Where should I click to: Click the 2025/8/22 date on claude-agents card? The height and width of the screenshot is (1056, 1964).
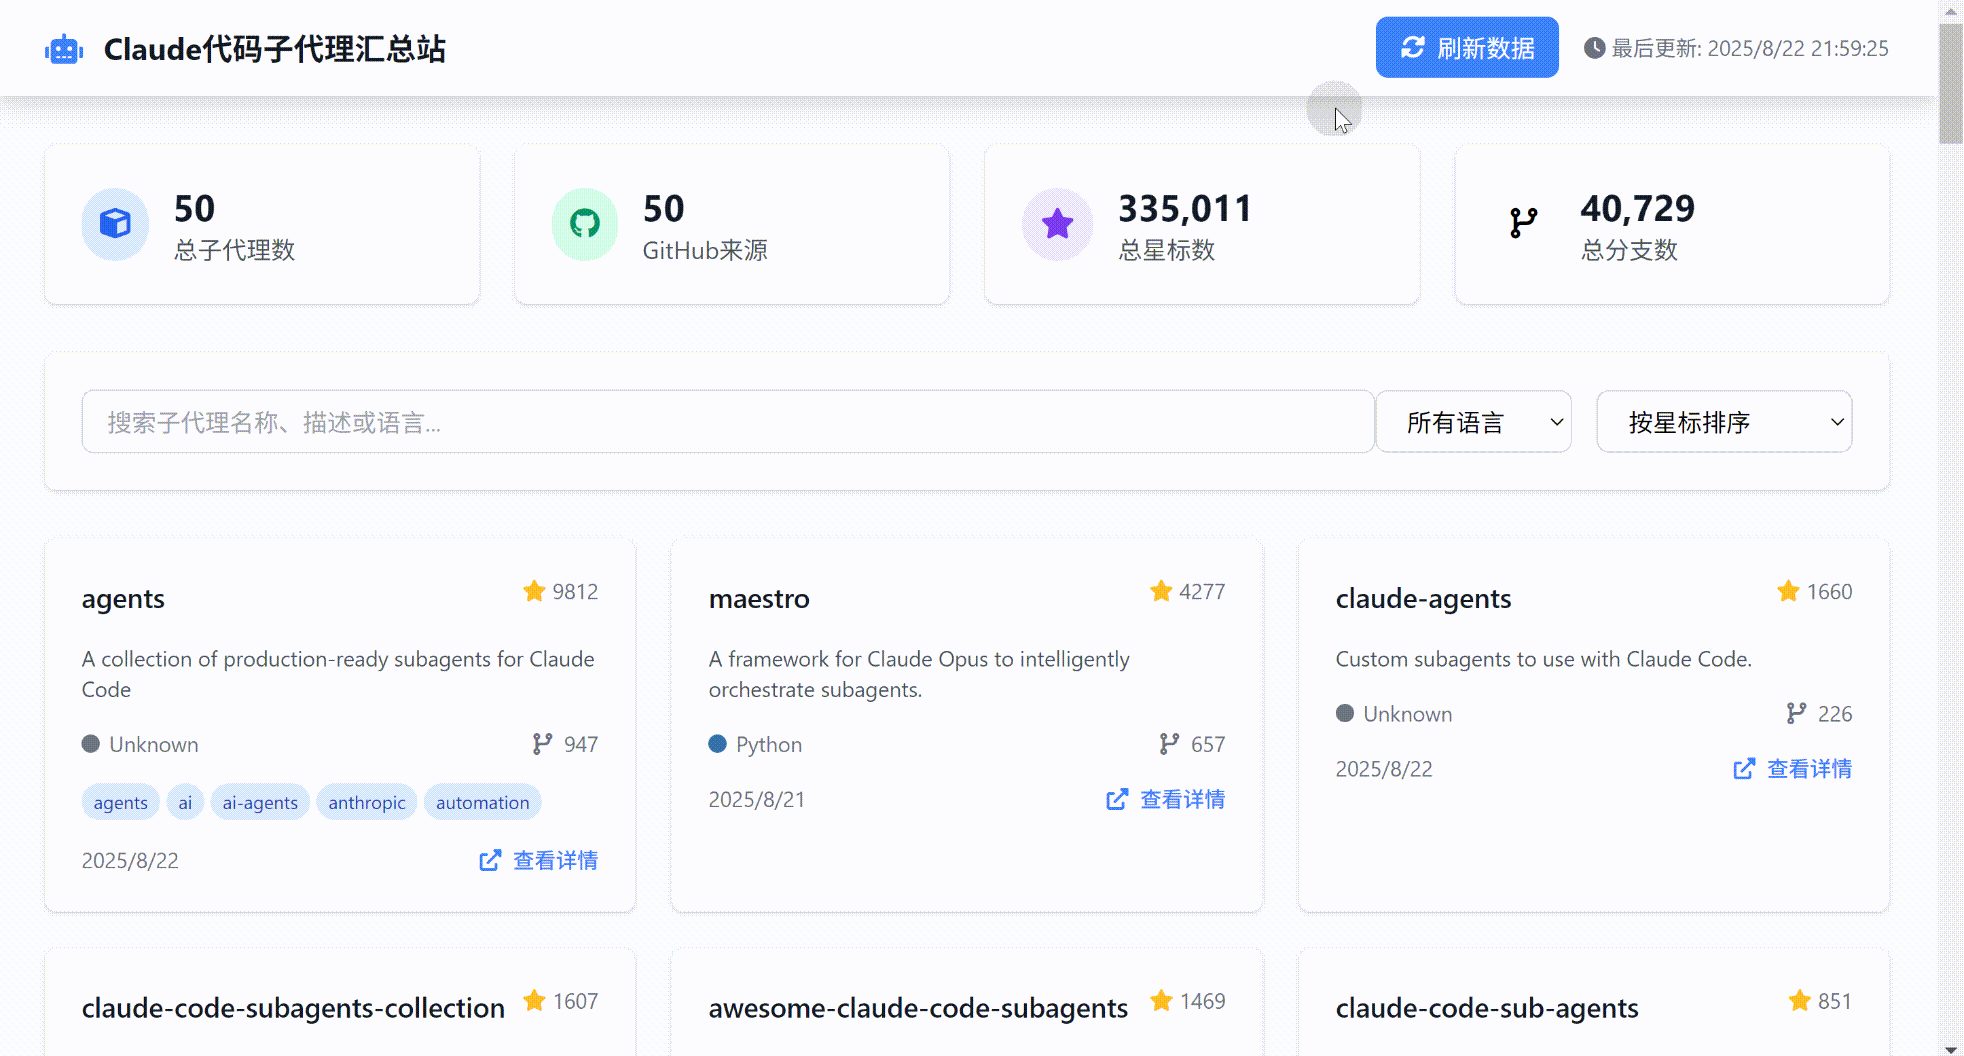click(1384, 768)
